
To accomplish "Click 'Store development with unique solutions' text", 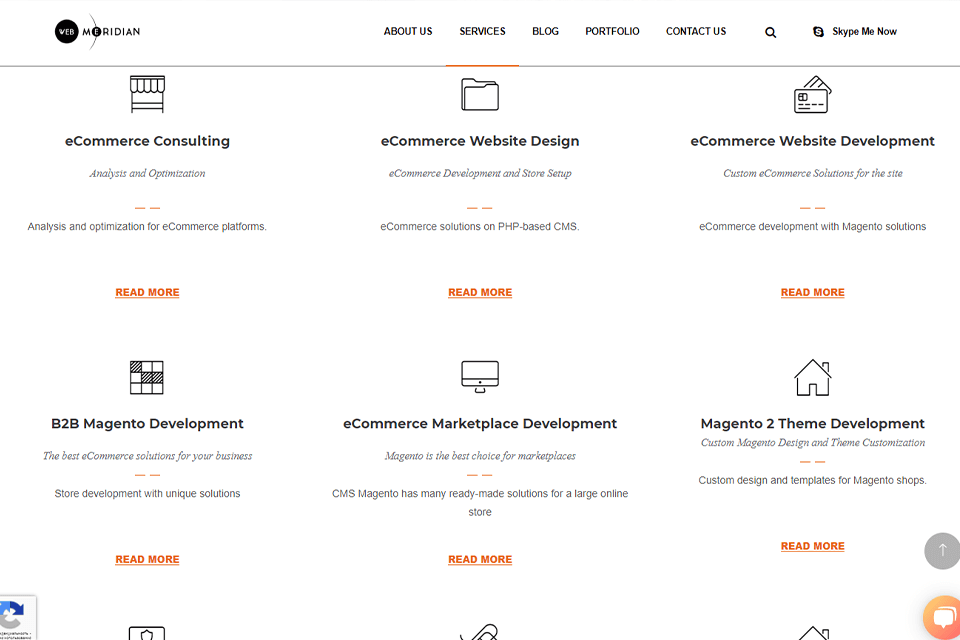I will [x=148, y=494].
